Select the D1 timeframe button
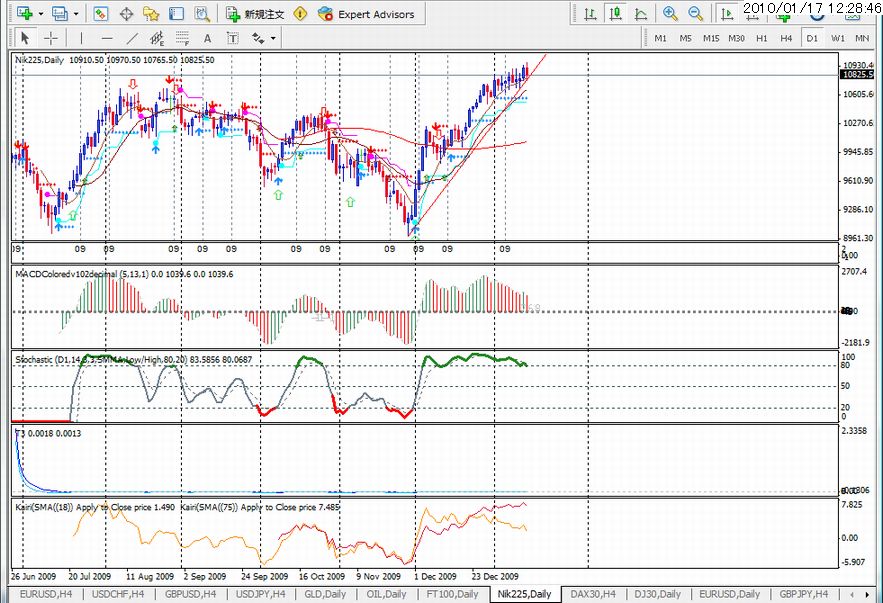The width and height of the screenshot is (883, 603). click(811, 38)
